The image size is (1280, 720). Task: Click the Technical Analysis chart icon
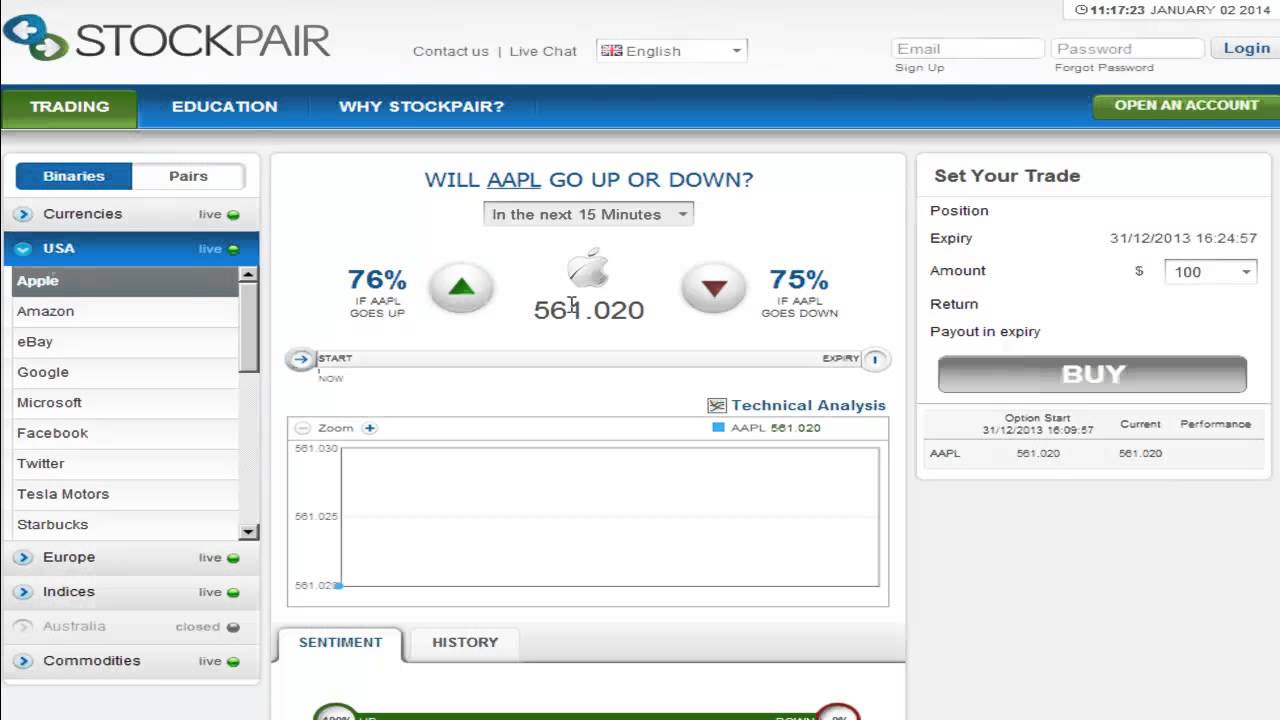[x=717, y=405]
